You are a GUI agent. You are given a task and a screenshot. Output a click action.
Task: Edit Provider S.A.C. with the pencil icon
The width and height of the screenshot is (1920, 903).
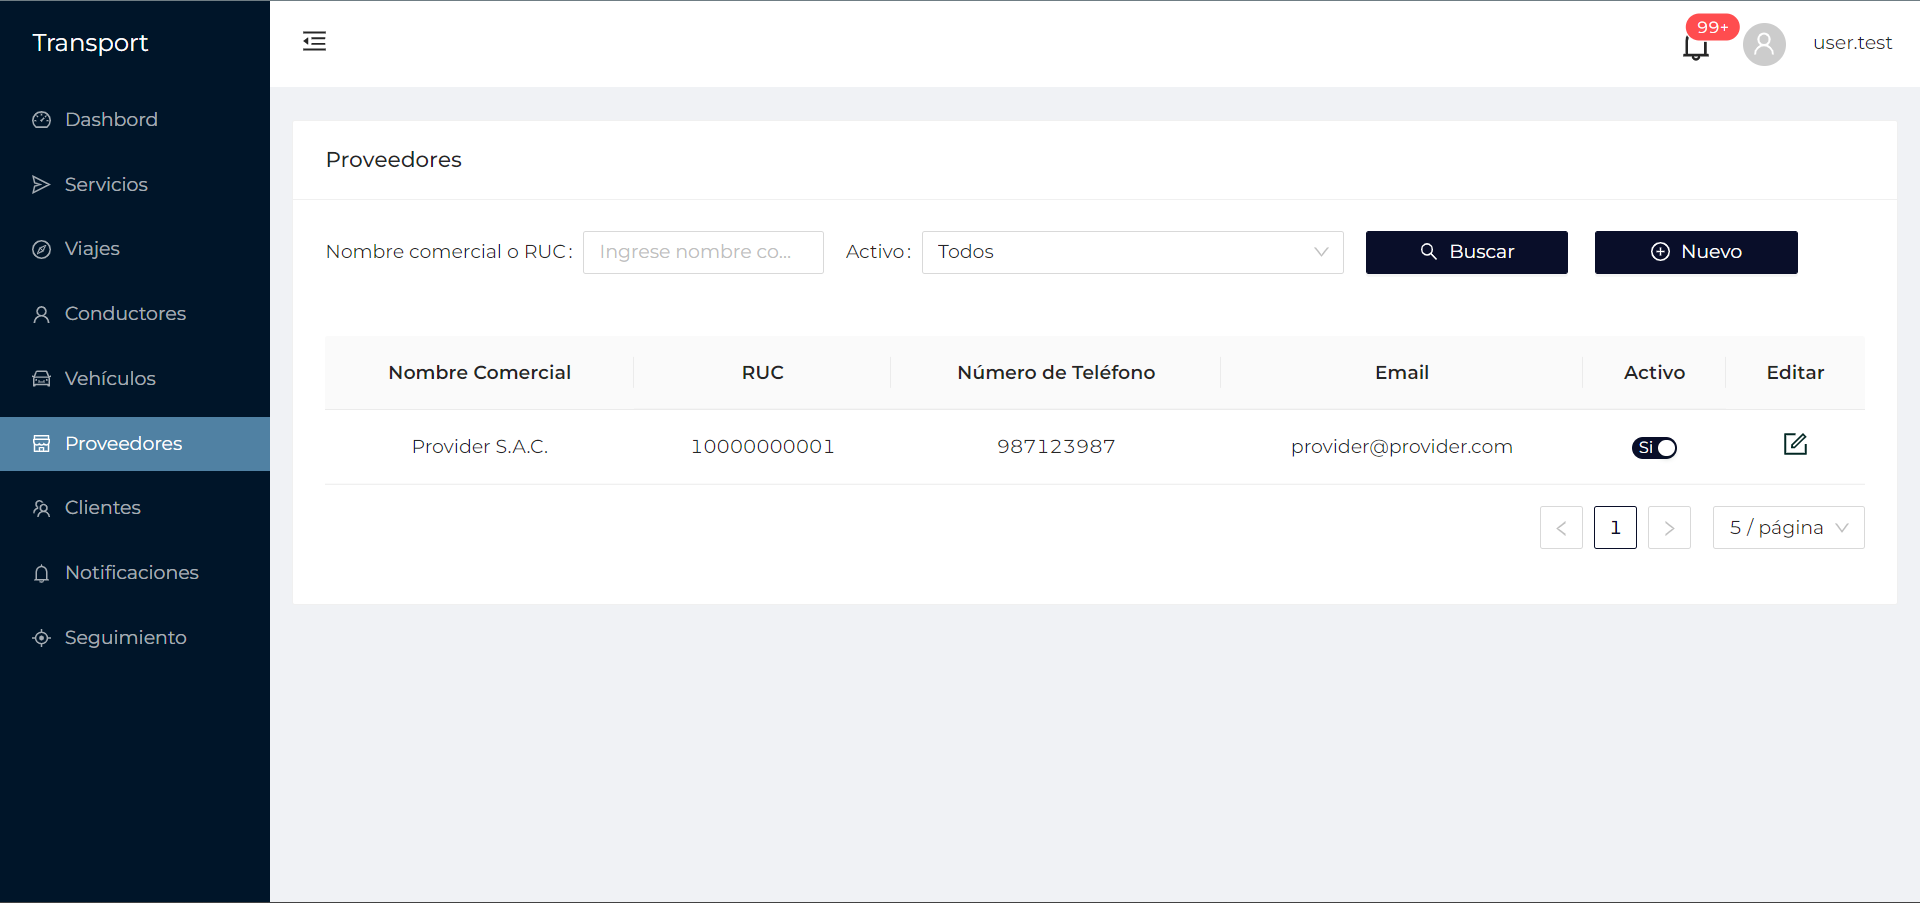(1795, 444)
